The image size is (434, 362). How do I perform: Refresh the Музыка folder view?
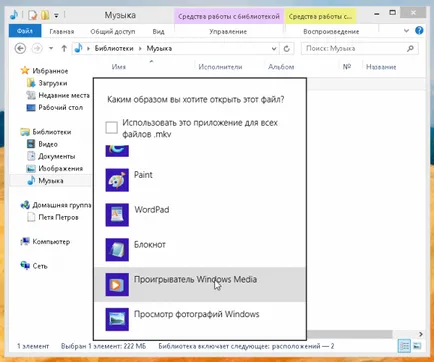pyautogui.click(x=287, y=49)
